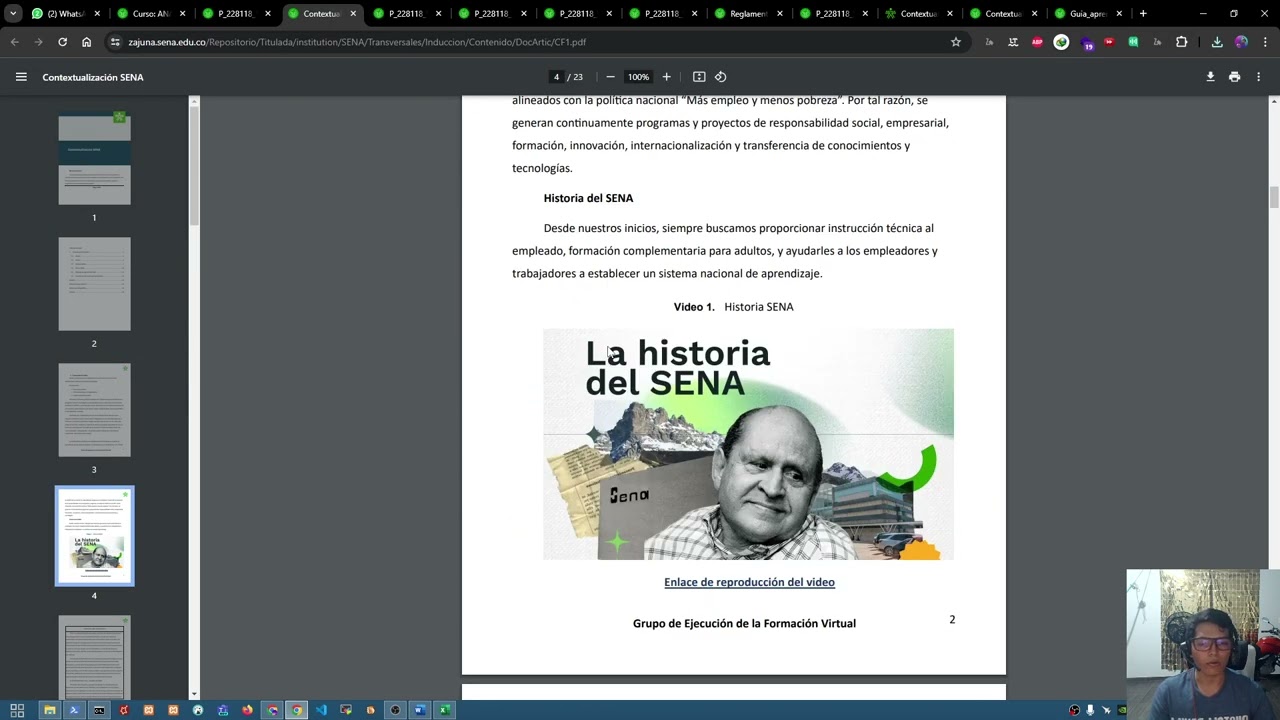Image resolution: width=1280 pixels, height=720 pixels.
Task: Switch to the Reglamento tab
Action: [742, 14]
